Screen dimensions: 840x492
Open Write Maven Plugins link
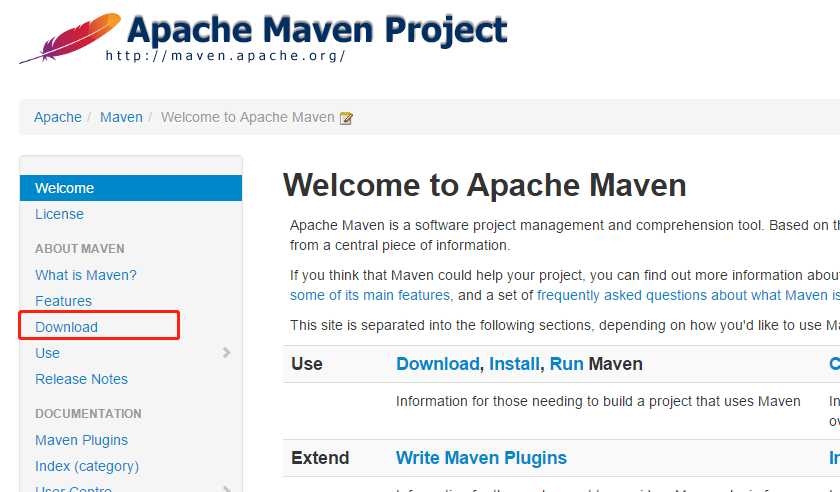481,458
